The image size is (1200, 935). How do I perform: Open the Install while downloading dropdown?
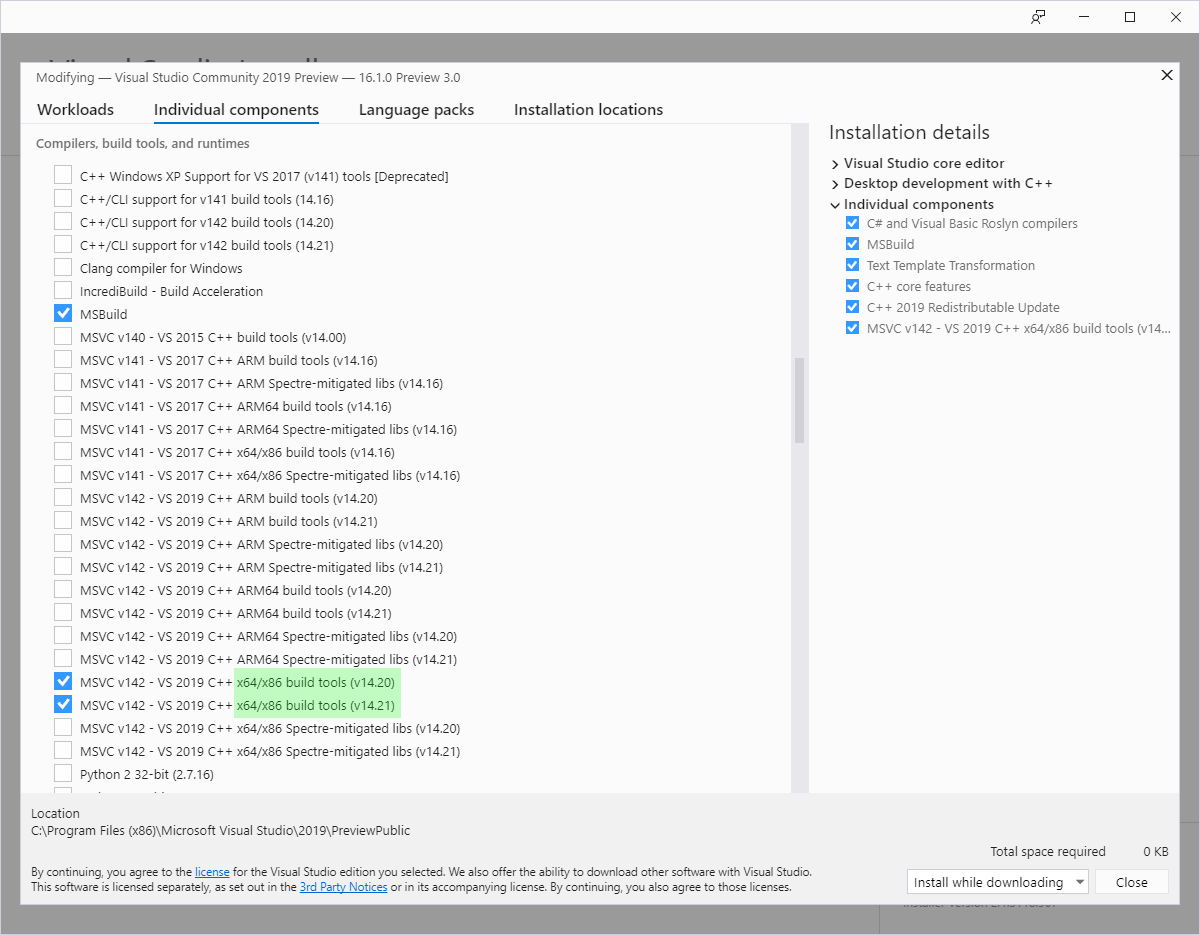tap(998, 882)
